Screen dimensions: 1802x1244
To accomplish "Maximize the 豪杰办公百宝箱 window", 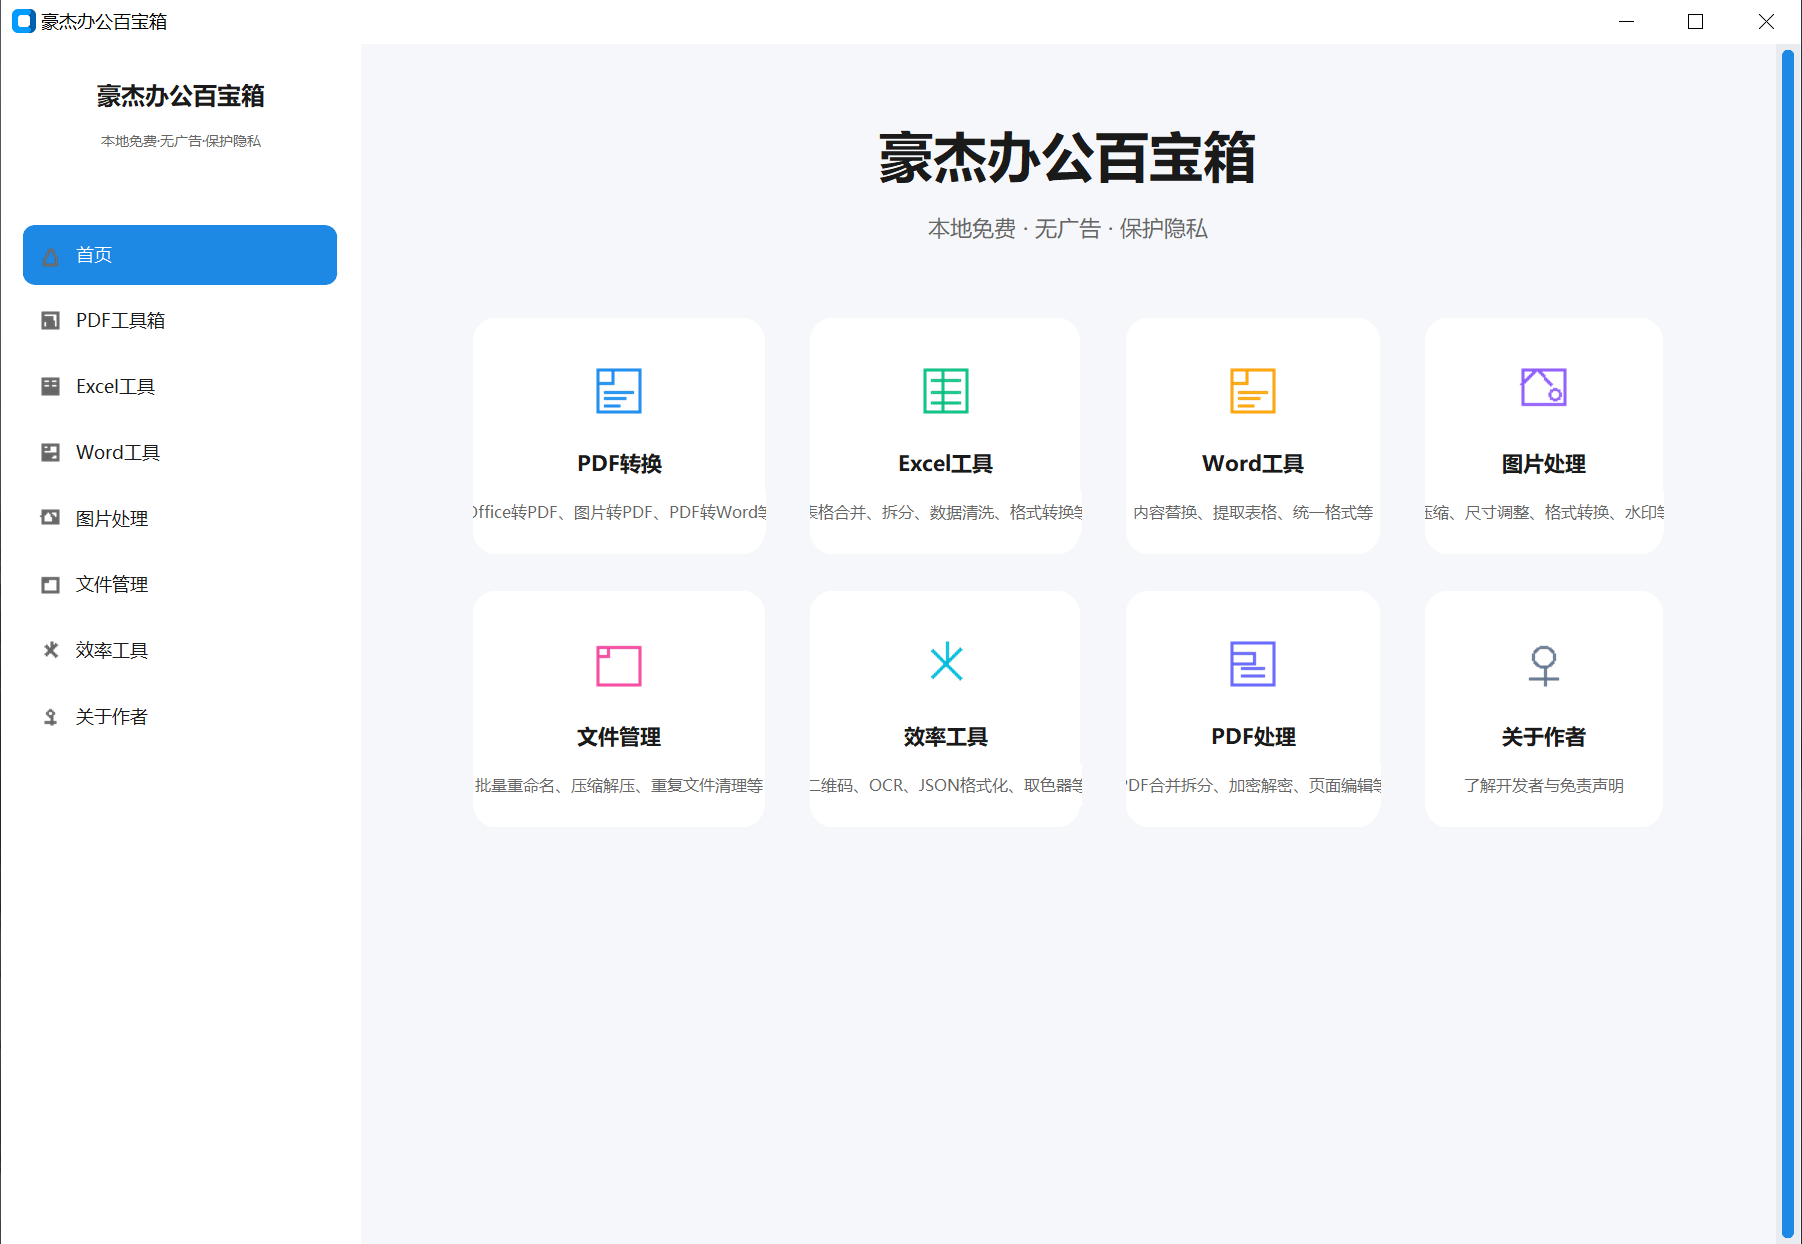I will tap(1695, 21).
